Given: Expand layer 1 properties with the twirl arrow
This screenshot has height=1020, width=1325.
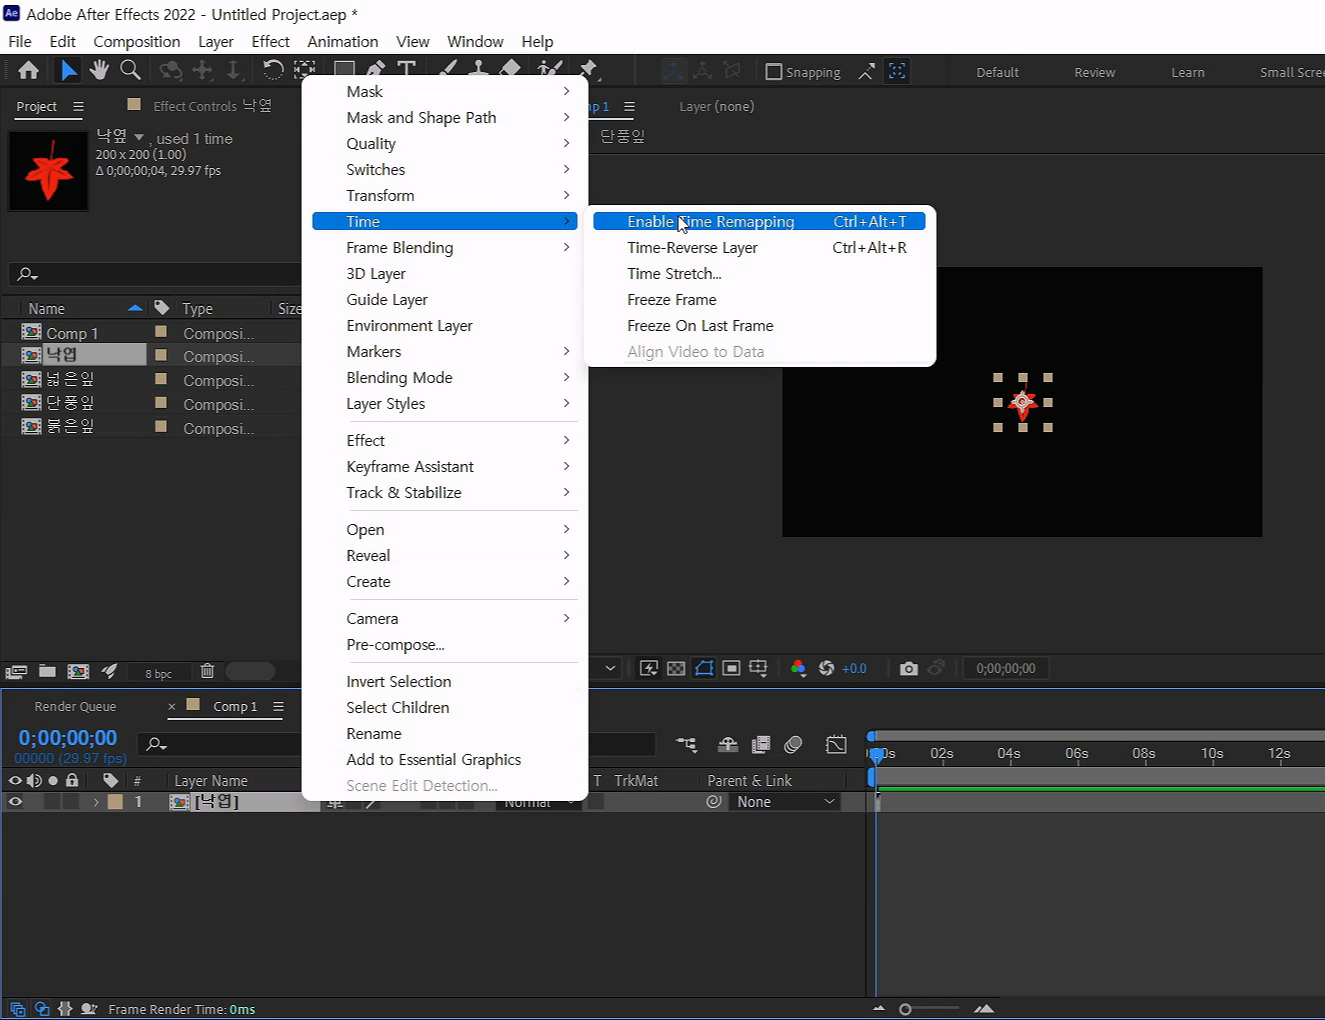Looking at the screenshot, I should tap(96, 802).
